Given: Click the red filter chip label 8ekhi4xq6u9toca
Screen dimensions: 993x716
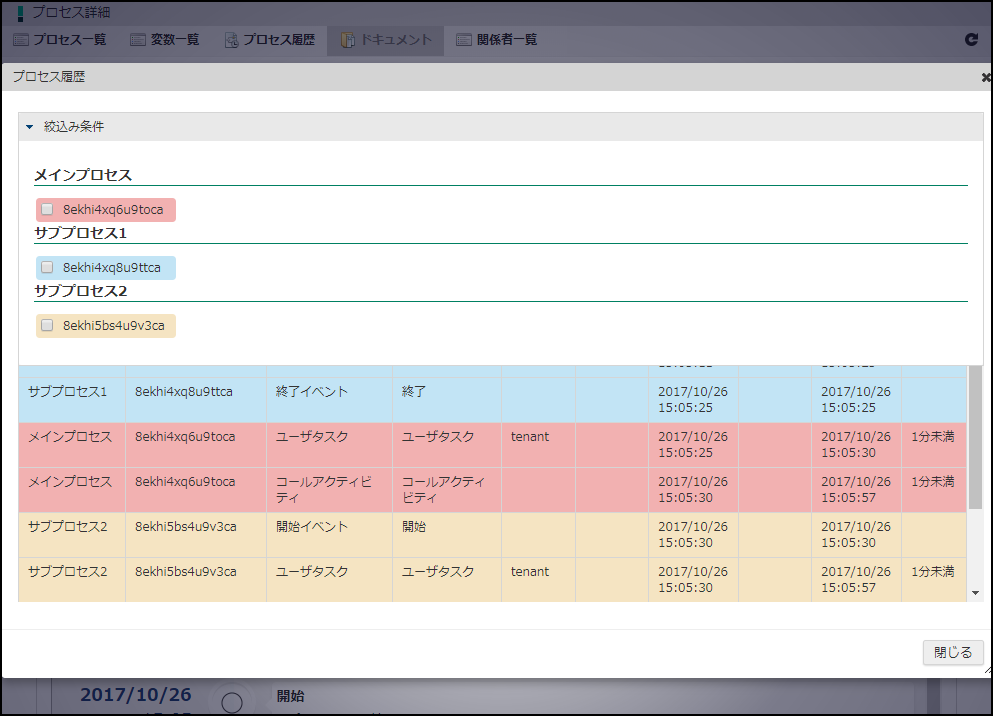Looking at the screenshot, I should (113, 210).
